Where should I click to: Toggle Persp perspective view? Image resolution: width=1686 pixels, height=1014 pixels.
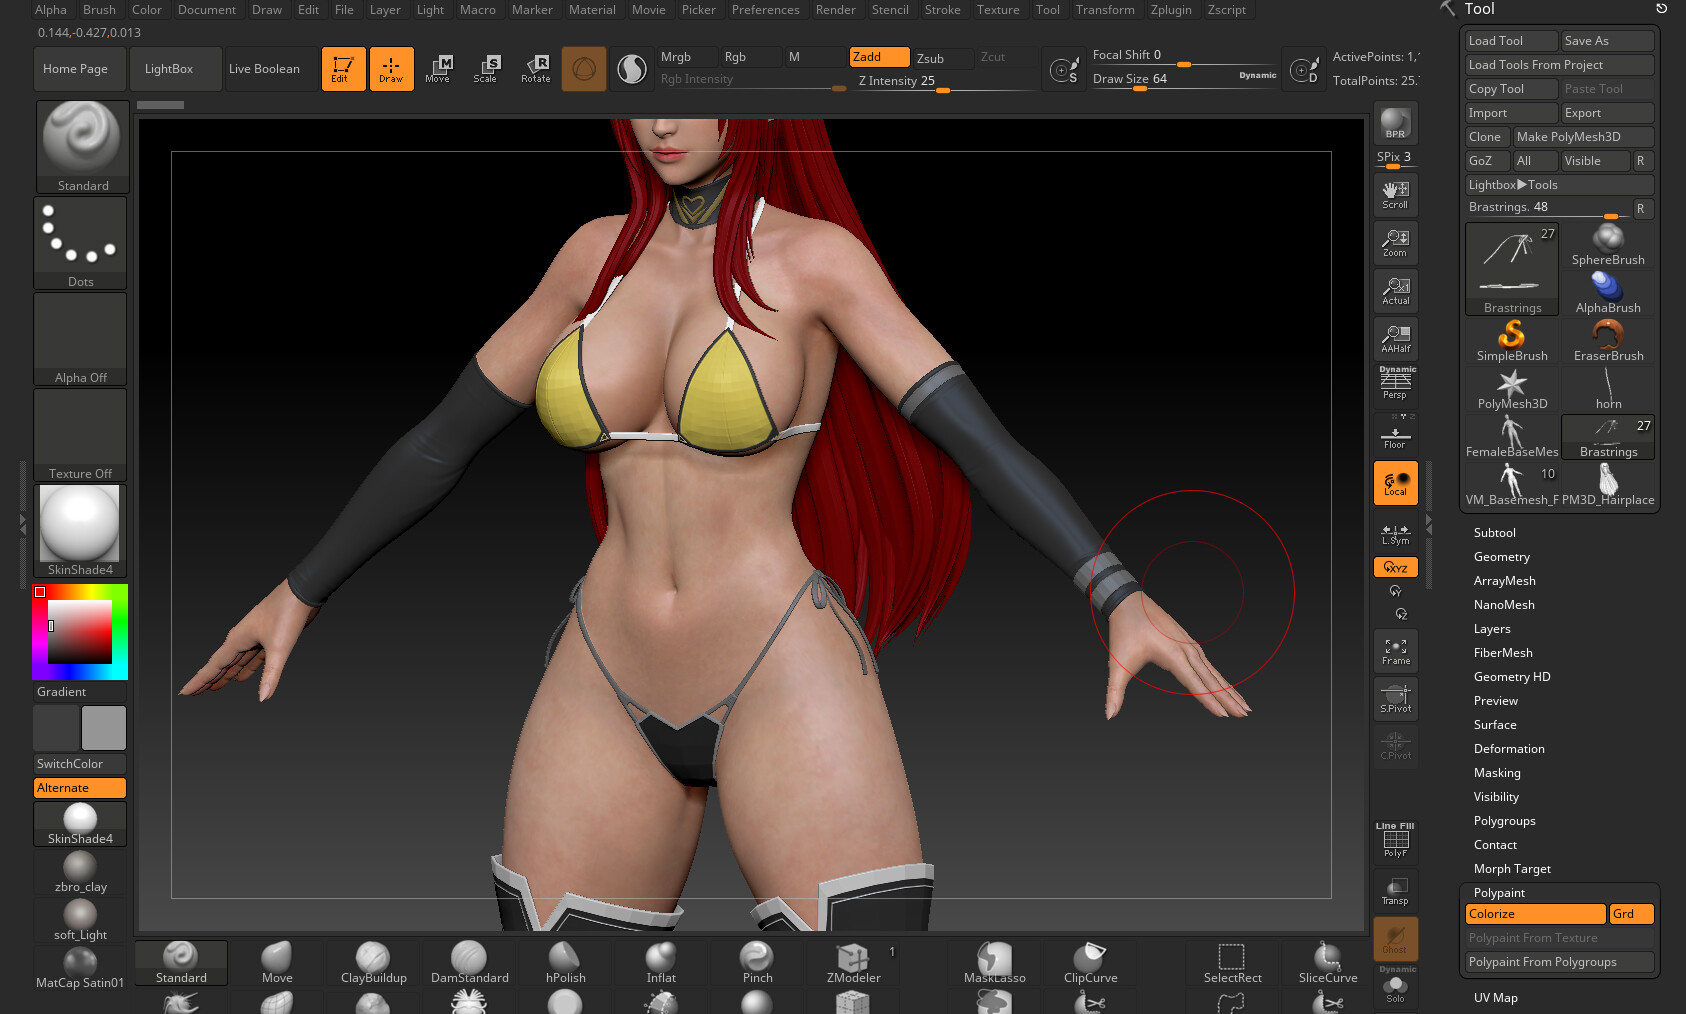(1395, 384)
